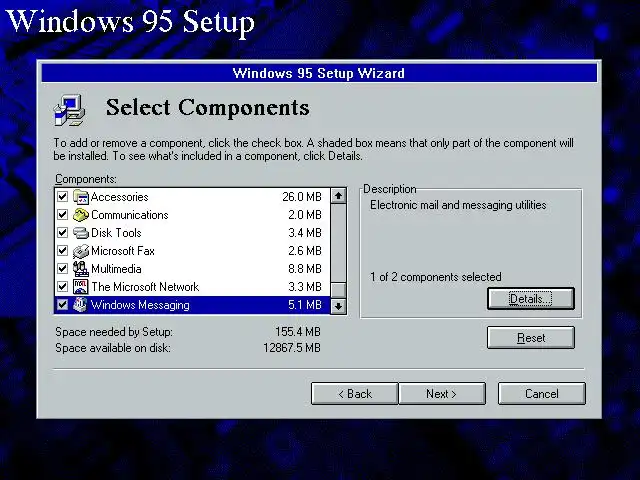Uncheck the Accessories checkbox
Image resolution: width=640 pixels, height=480 pixels.
(x=62, y=197)
